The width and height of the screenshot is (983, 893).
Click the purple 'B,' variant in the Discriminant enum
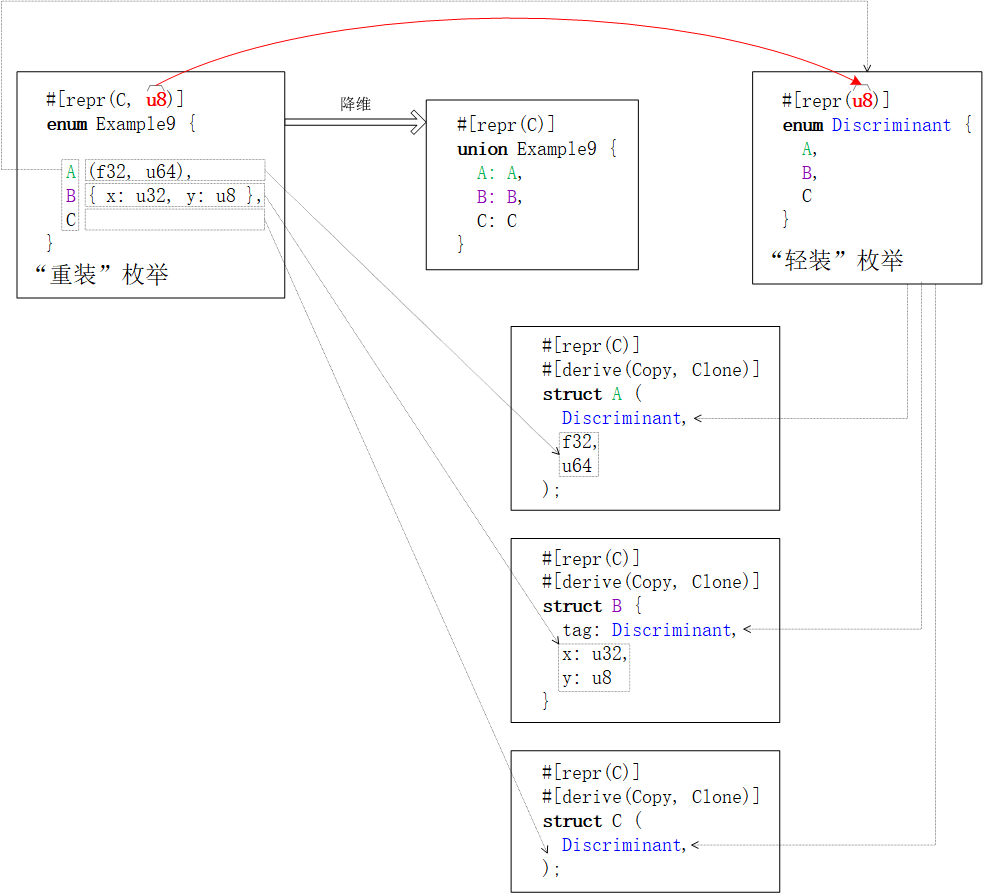point(809,172)
